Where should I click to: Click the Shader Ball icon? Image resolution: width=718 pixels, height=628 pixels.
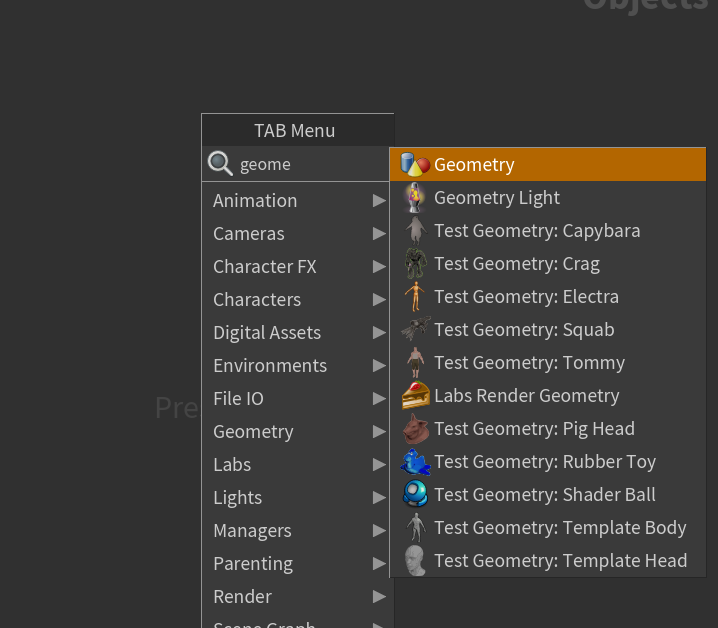click(x=415, y=494)
